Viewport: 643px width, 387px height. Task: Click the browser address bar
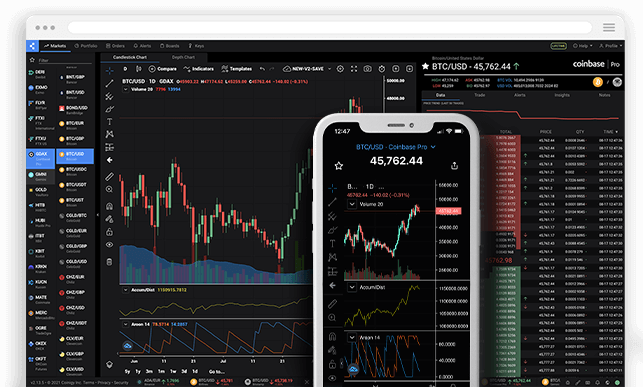click(x=330, y=27)
